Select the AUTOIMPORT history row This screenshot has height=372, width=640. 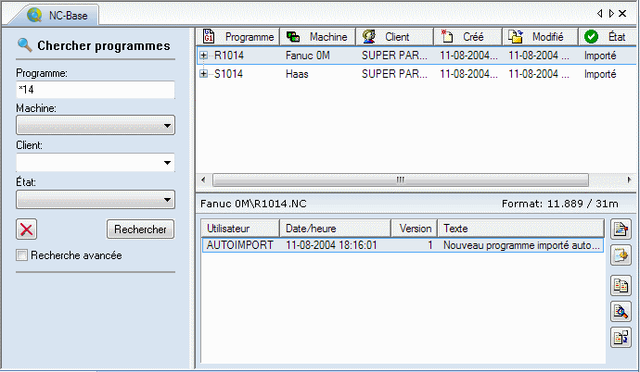click(402, 245)
